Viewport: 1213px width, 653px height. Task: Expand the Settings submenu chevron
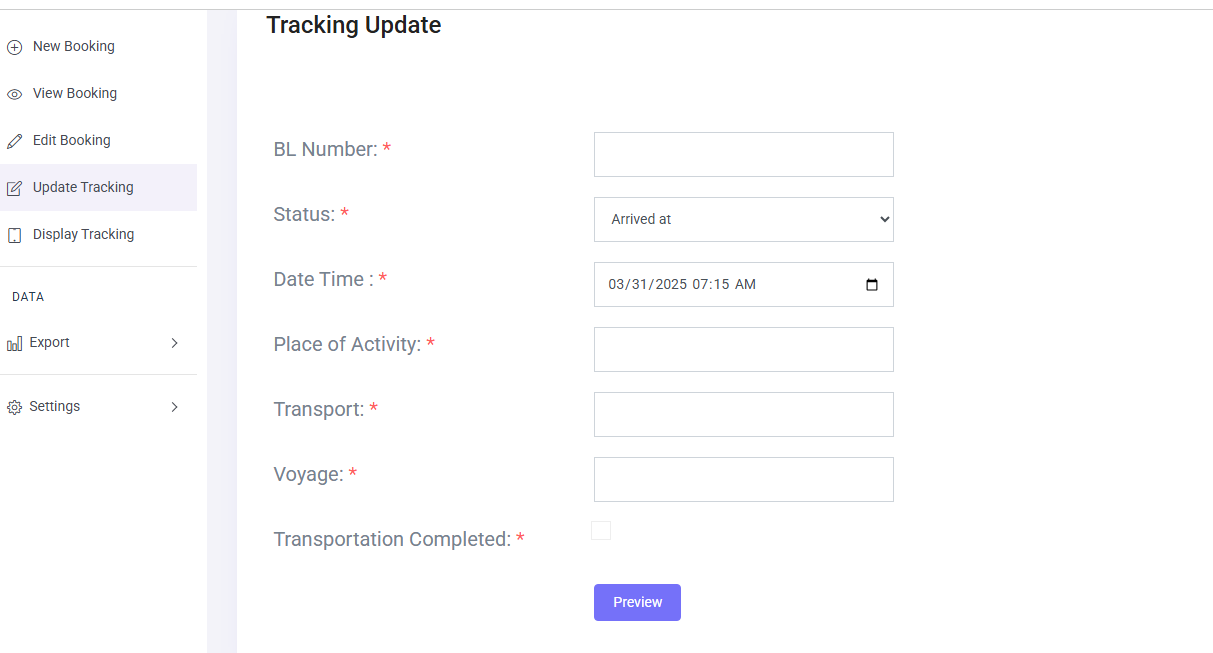coord(174,407)
